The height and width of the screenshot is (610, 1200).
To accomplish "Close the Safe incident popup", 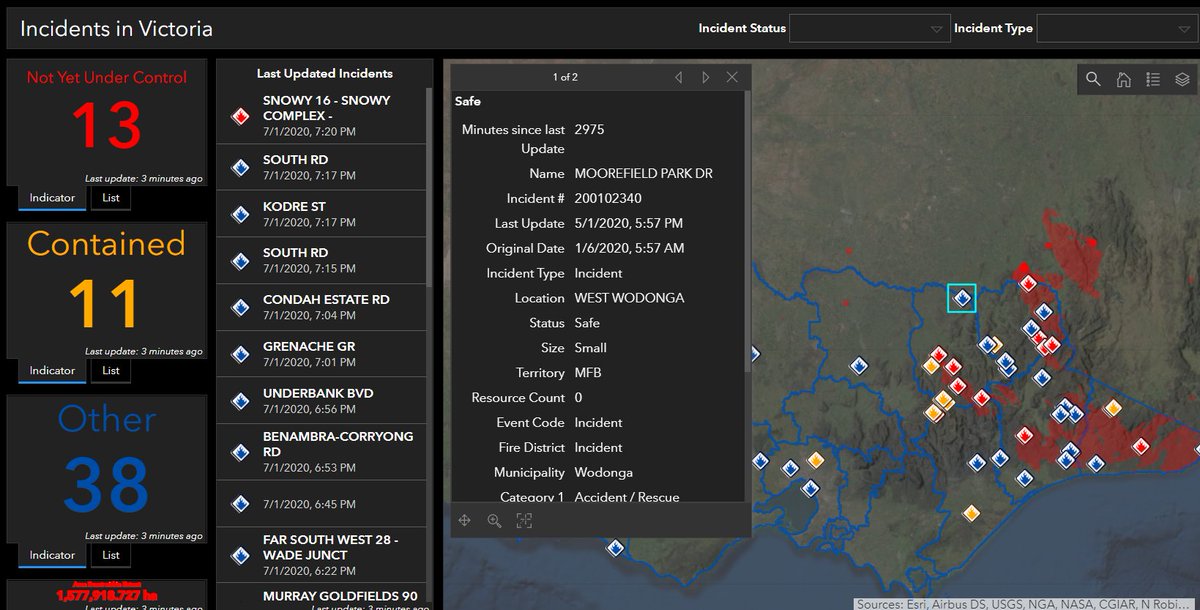I will (x=733, y=77).
